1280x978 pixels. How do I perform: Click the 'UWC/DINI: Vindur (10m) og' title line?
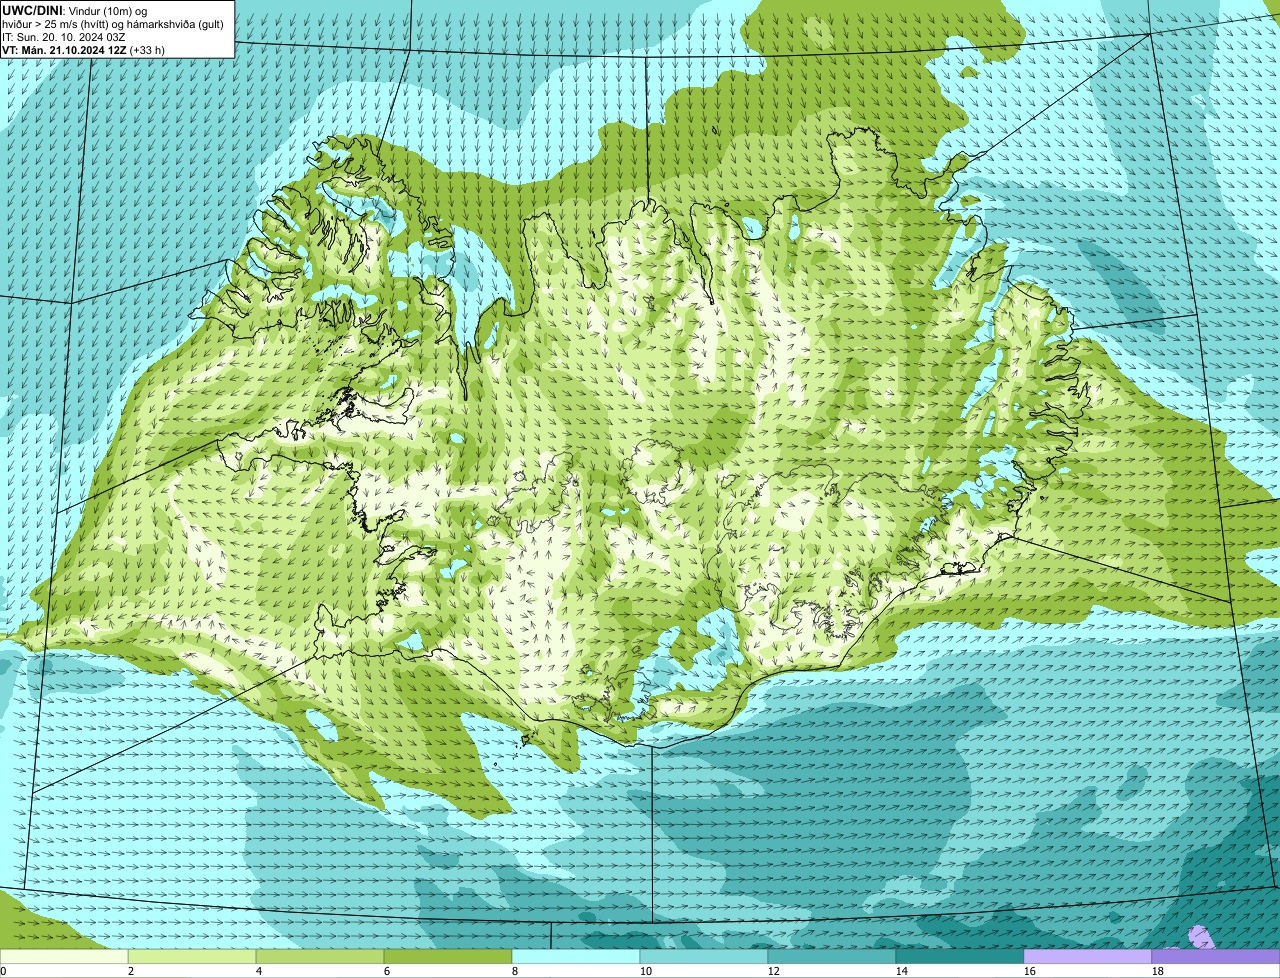click(x=75, y=10)
